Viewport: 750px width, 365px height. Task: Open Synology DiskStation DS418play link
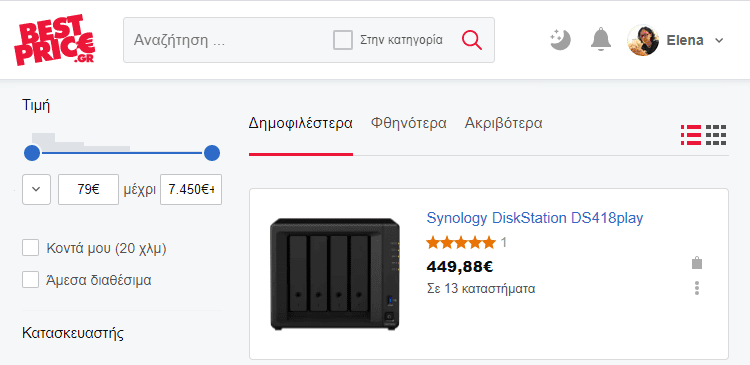click(x=535, y=218)
